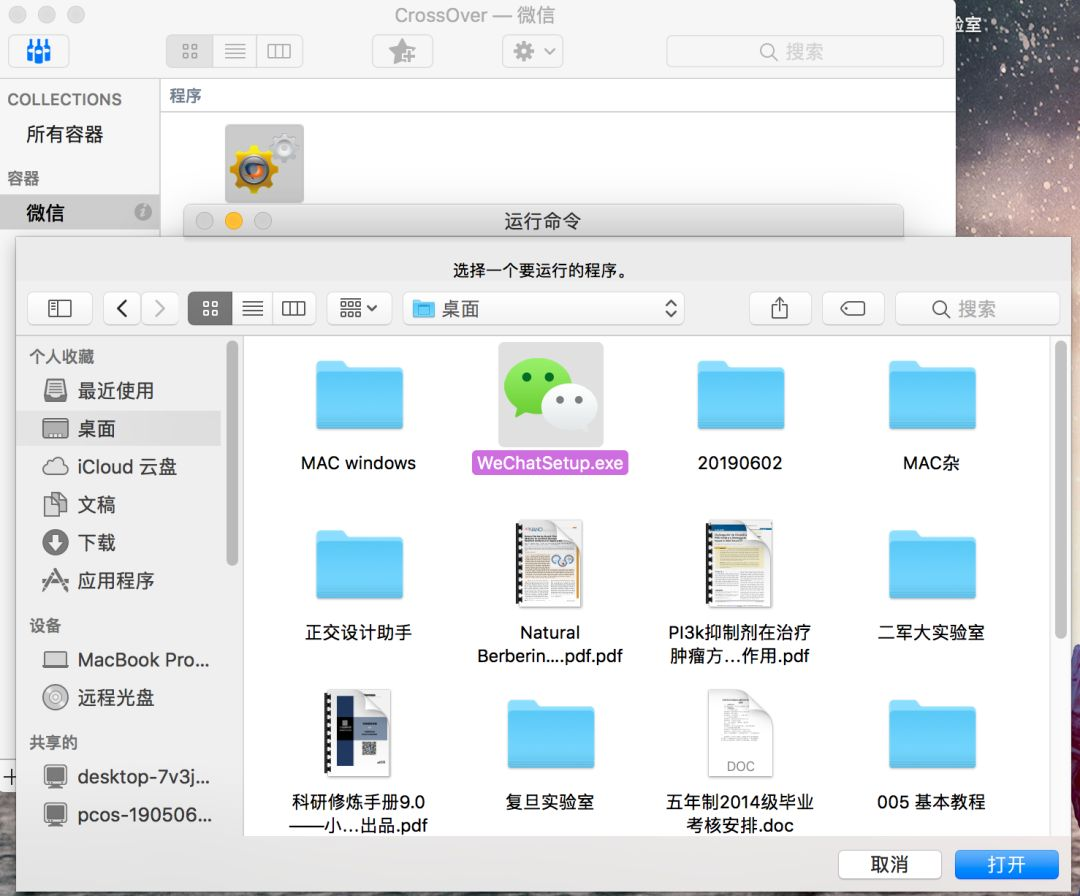Click the tags button in file dialog

tap(853, 309)
